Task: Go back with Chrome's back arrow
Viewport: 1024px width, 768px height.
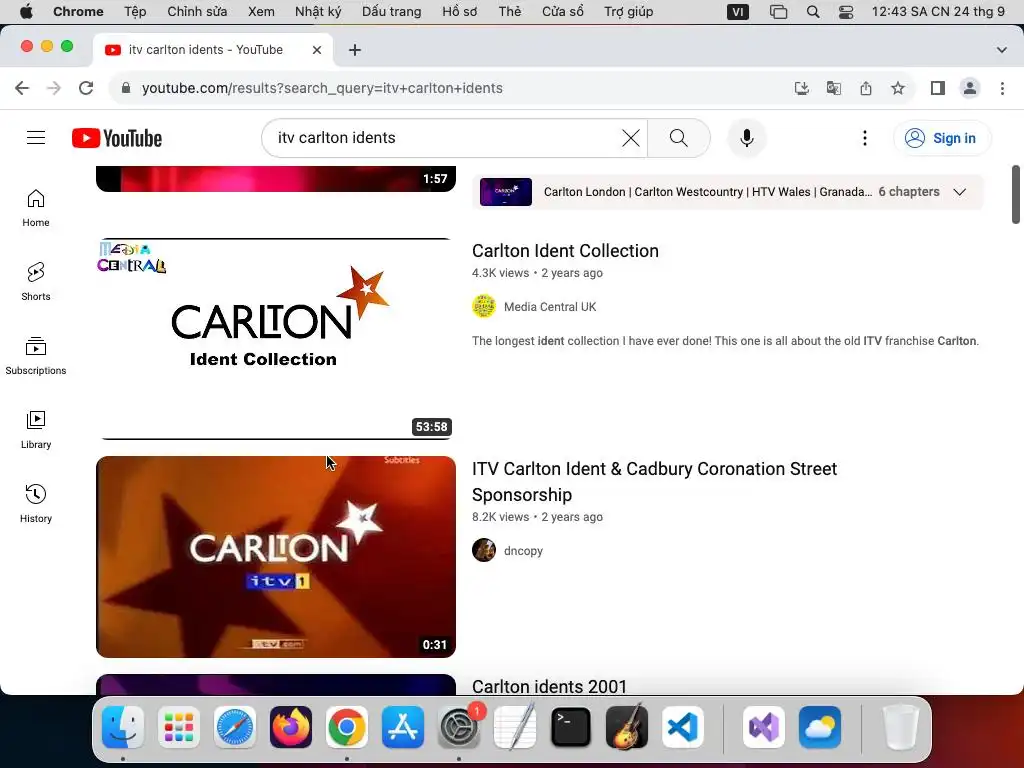Action: 22,88
